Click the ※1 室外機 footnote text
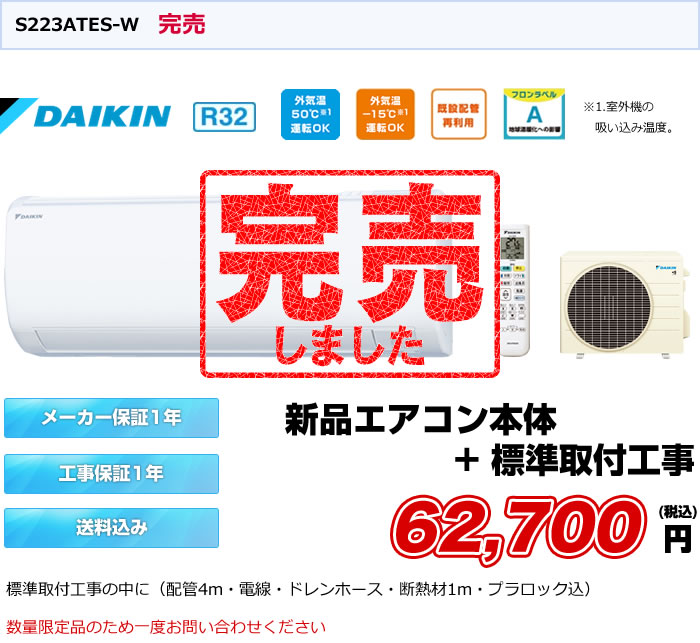 click(629, 117)
